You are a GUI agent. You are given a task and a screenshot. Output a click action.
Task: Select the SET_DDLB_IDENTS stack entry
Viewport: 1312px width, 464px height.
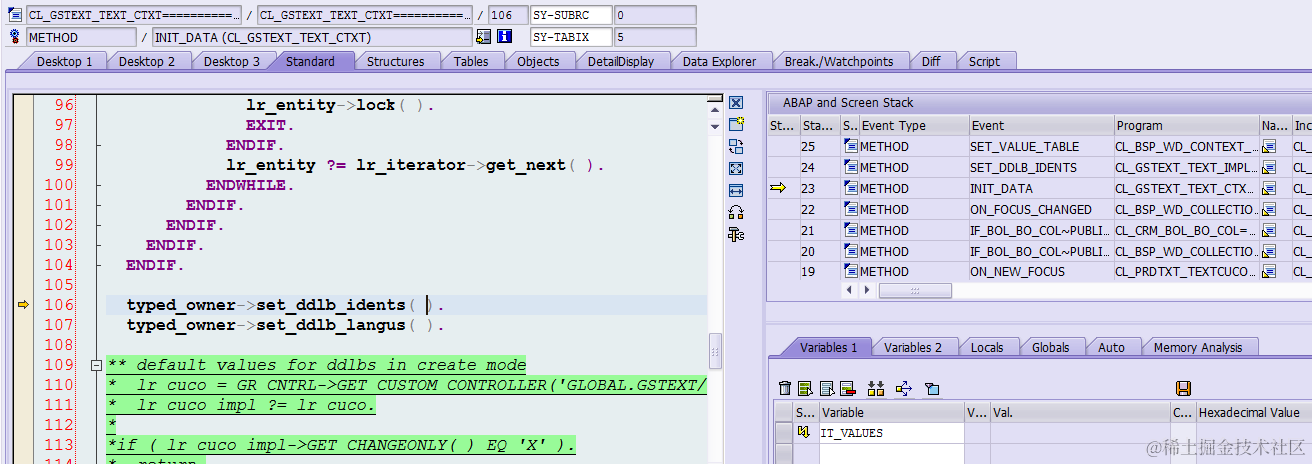(x=1040, y=167)
